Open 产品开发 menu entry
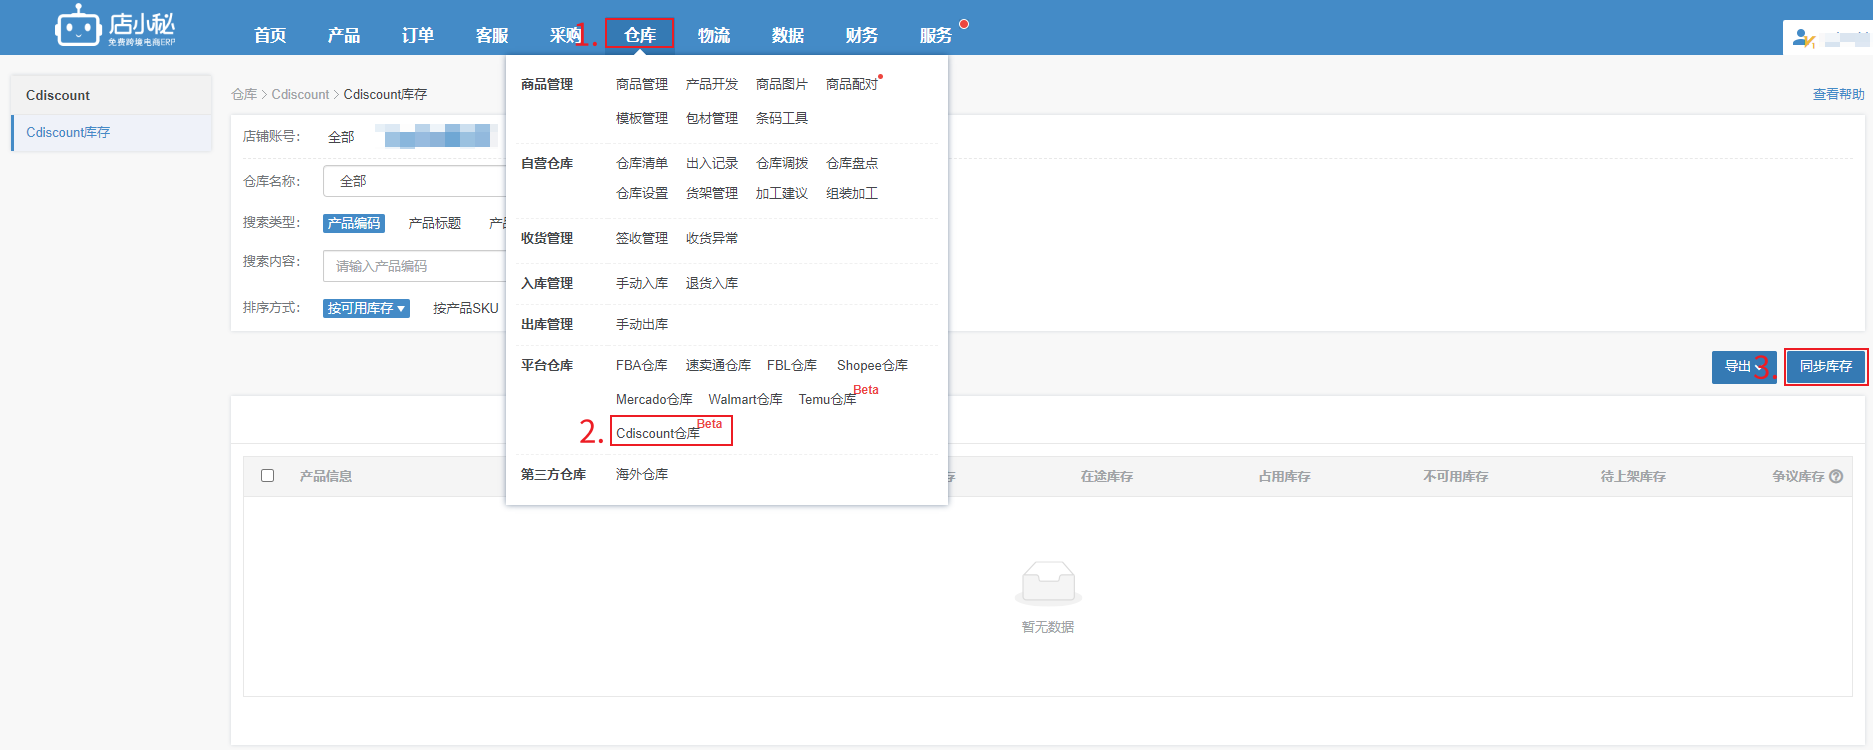The image size is (1873, 750). click(712, 84)
